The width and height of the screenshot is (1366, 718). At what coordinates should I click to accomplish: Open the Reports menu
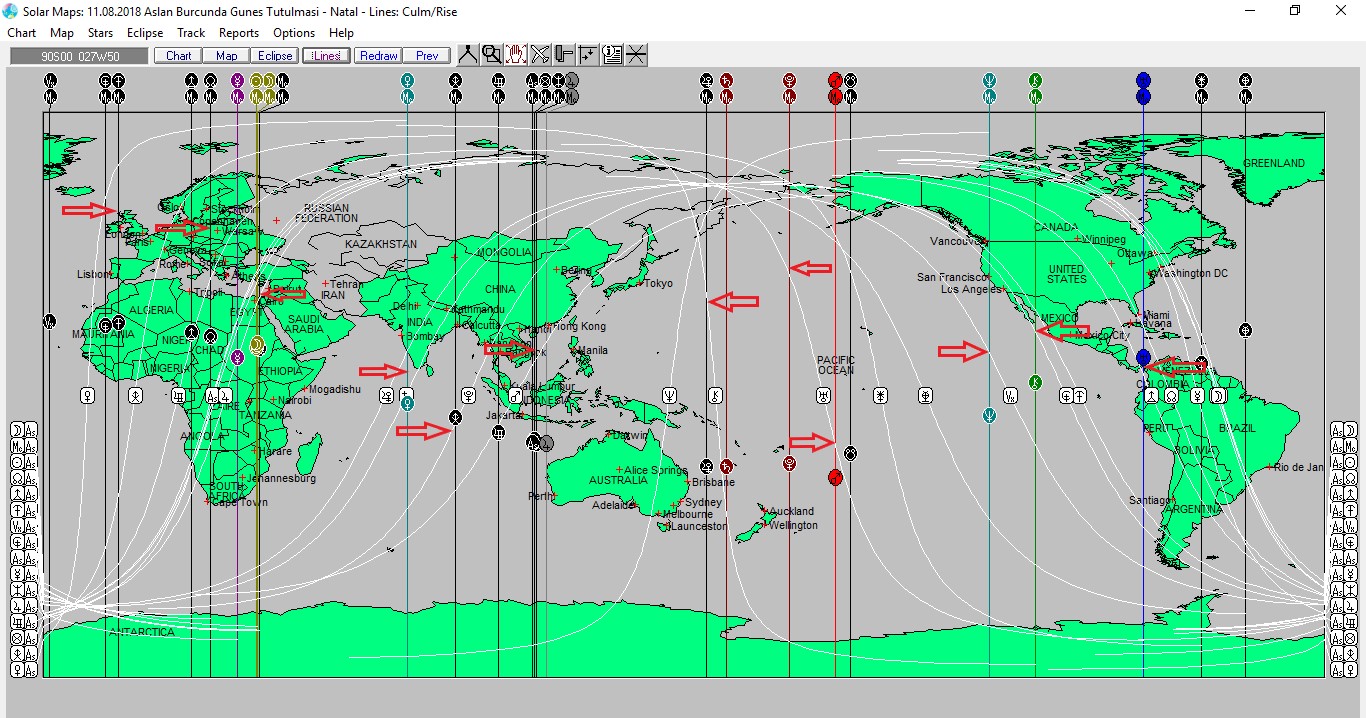239,33
